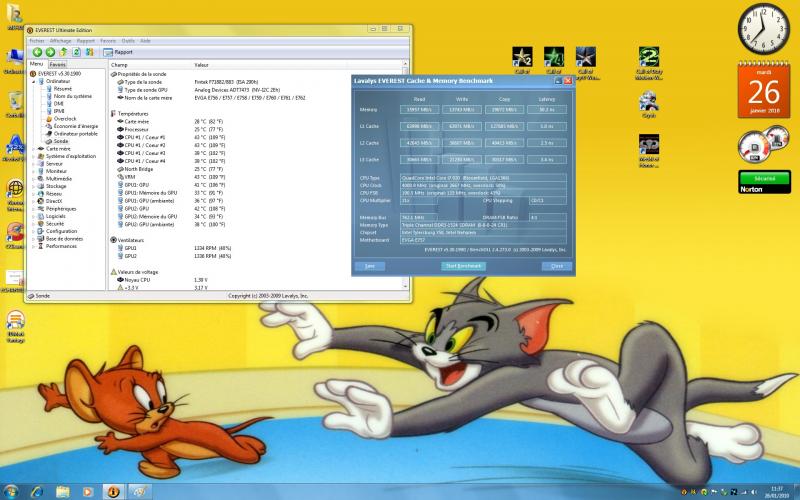Click the Motherboard EVGA field in benchmark

483,240
